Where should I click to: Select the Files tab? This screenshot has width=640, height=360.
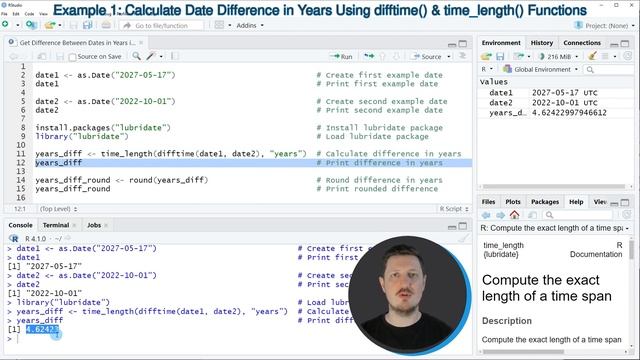488,202
